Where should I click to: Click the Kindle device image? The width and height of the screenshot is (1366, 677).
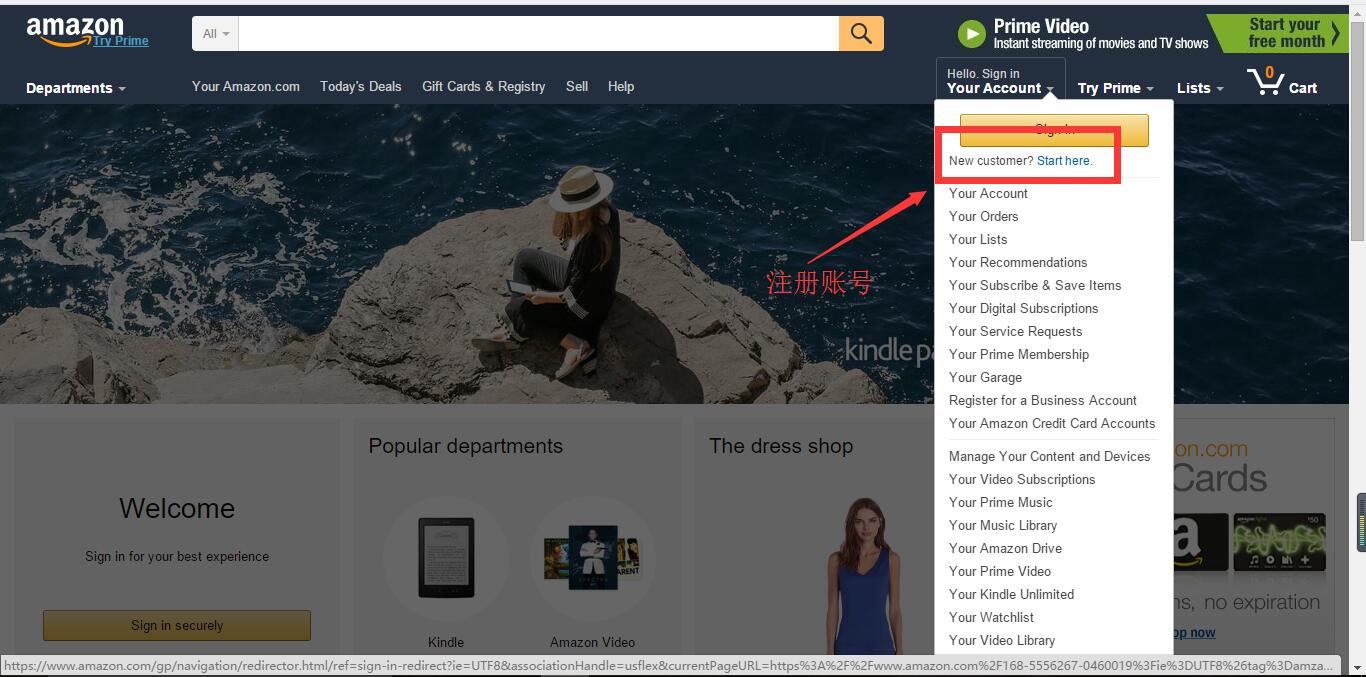click(445, 558)
